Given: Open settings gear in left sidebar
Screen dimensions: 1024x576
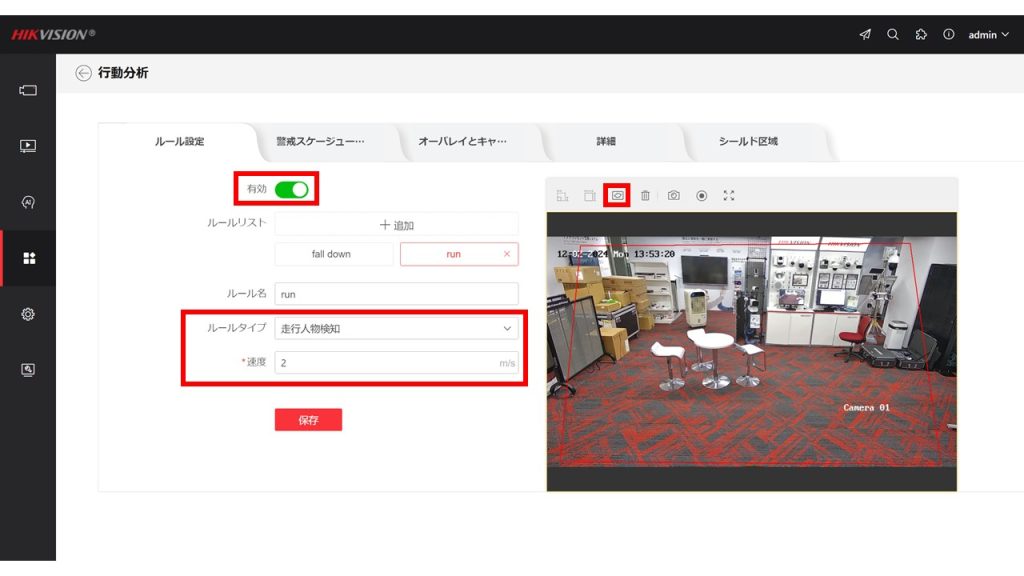Looking at the screenshot, I should click(28, 314).
